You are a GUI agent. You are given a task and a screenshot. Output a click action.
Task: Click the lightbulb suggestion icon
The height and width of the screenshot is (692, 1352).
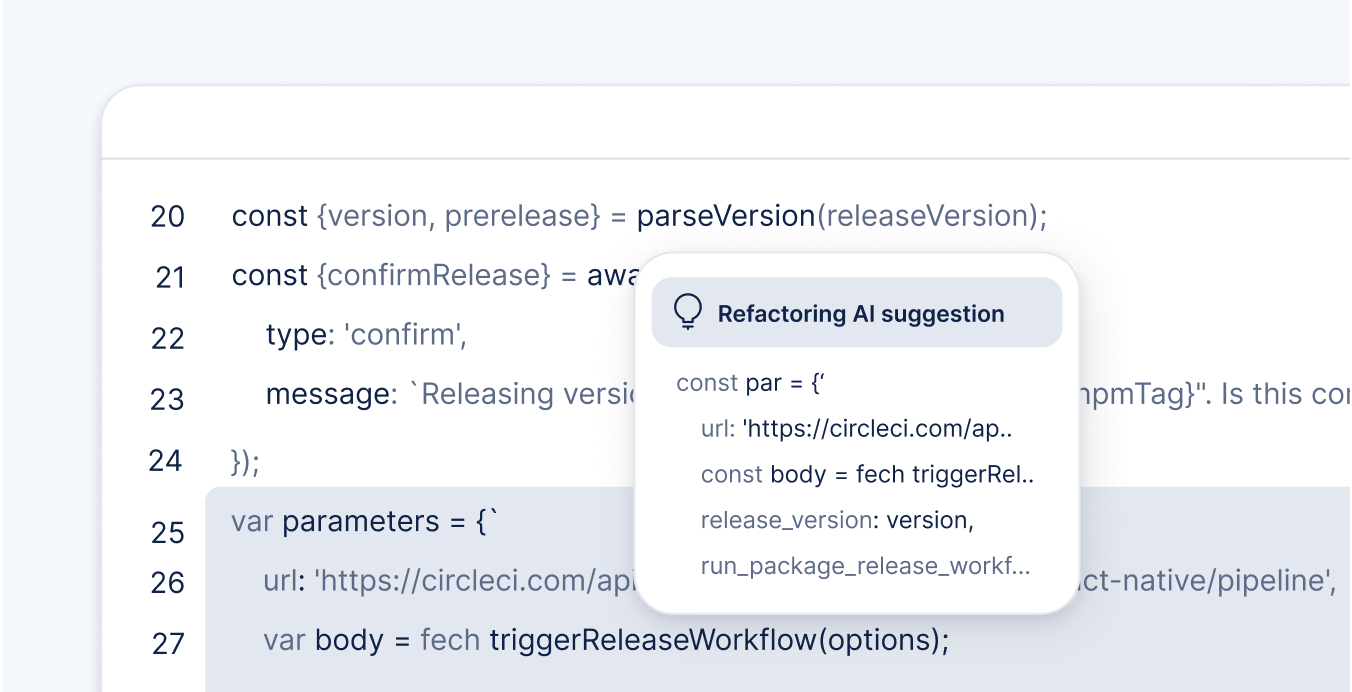point(688,313)
